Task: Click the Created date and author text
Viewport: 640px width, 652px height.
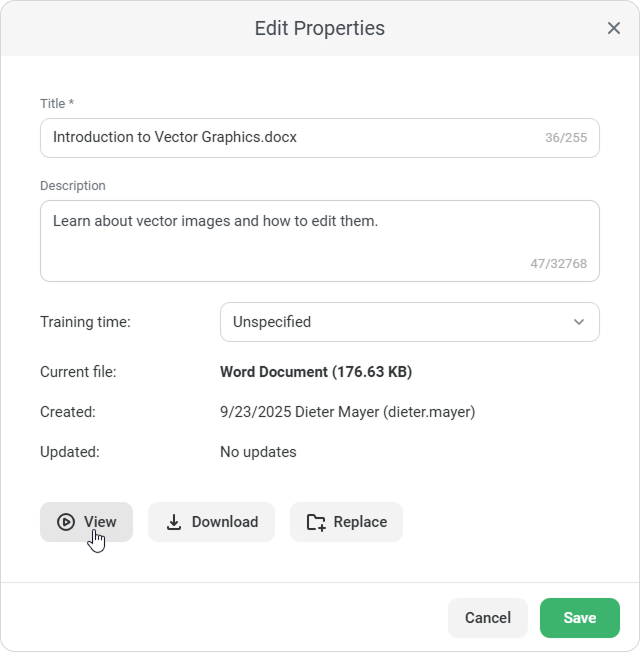Action: pyautogui.click(x=347, y=412)
